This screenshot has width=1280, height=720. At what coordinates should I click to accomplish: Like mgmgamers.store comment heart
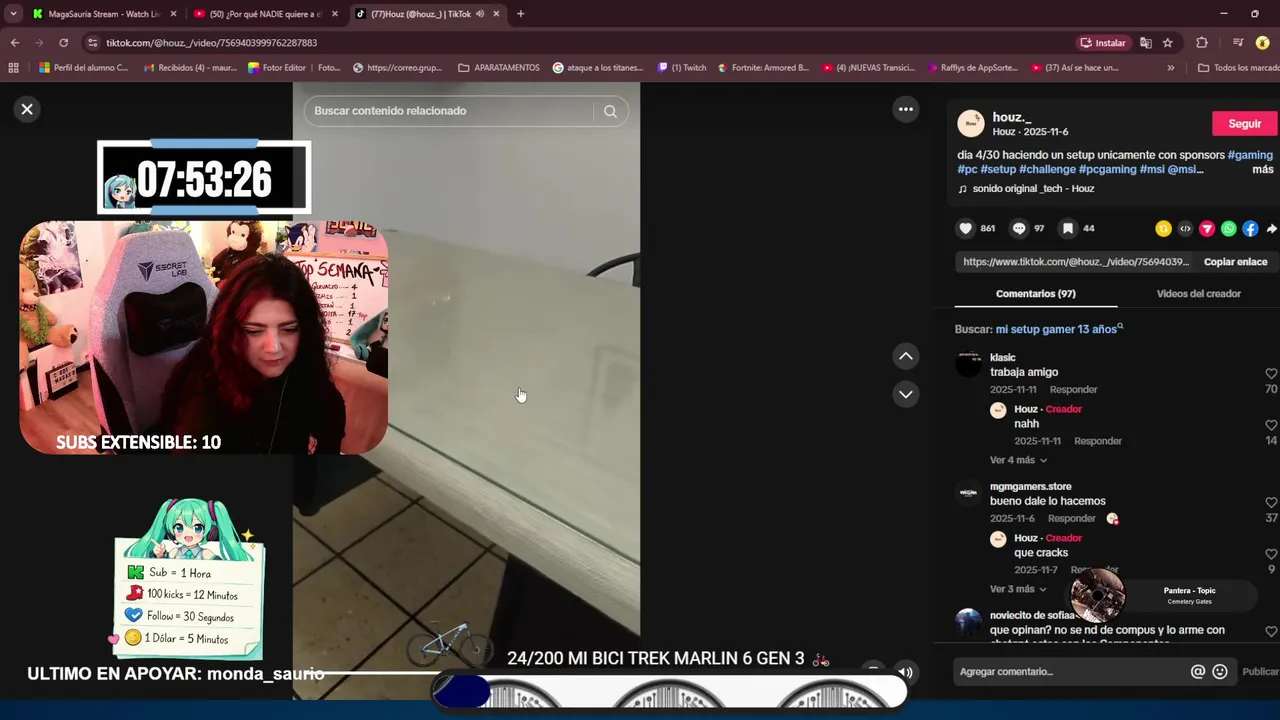pos(1271,503)
